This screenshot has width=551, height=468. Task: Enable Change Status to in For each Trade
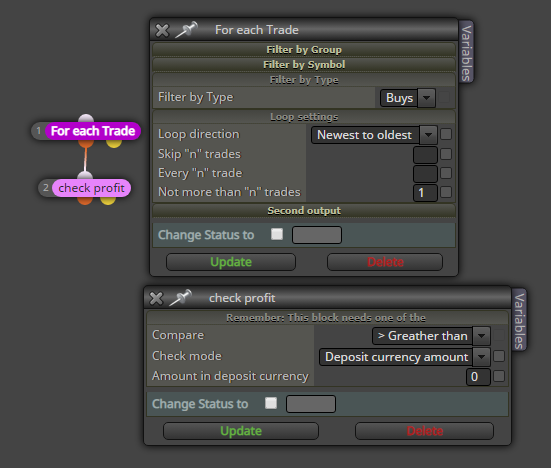click(277, 234)
